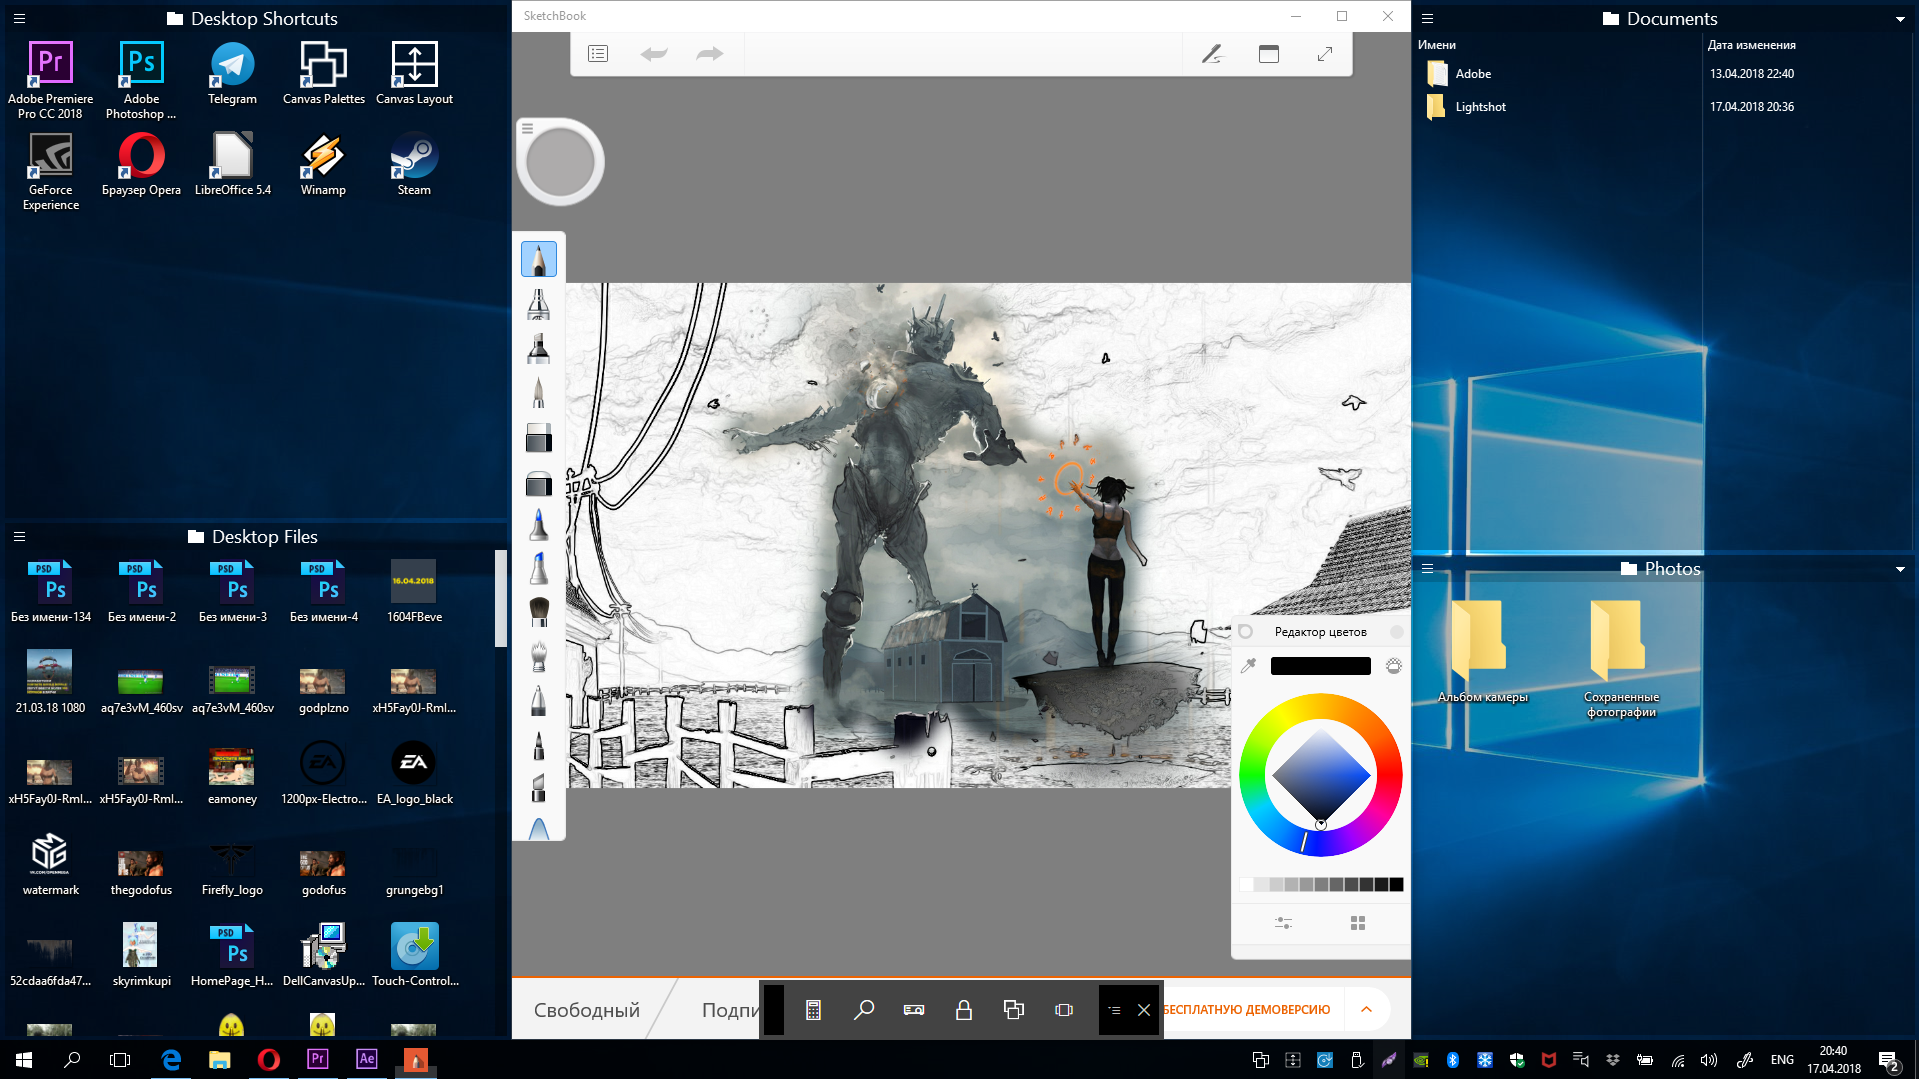
Task: Open the Windows Start button
Action: coord(24,1060)
